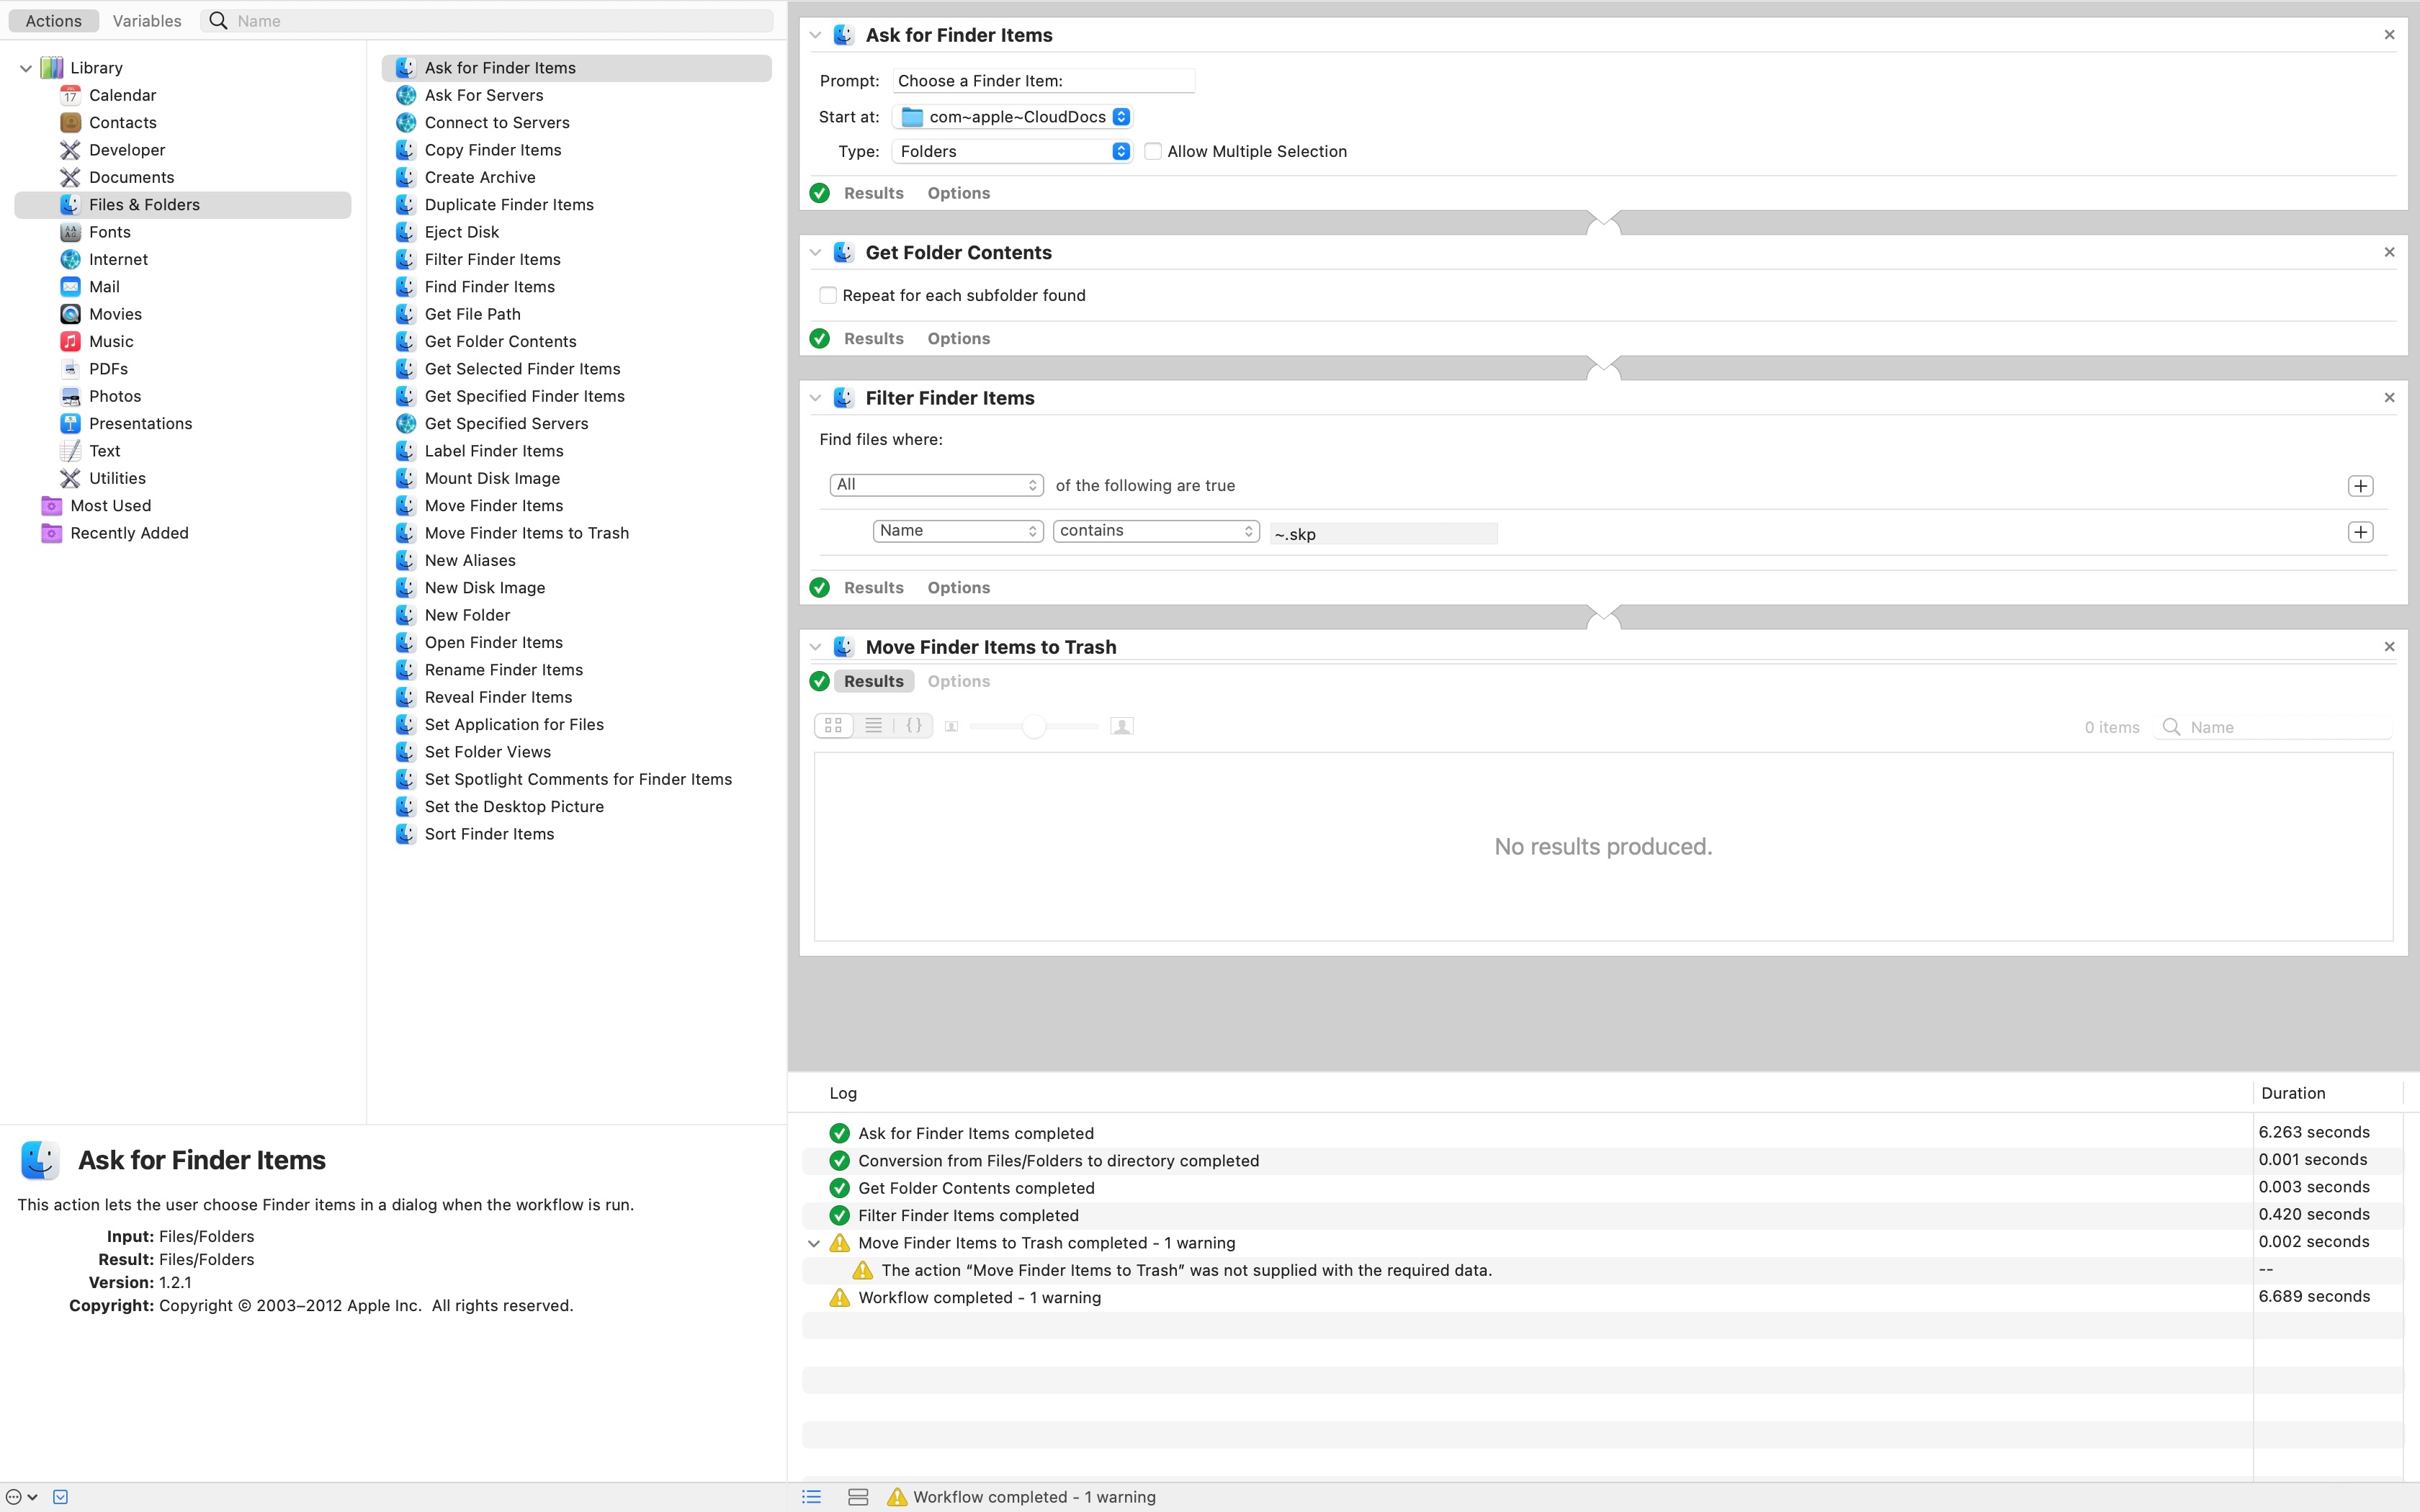Switch results to list view icon

coord(873,726)
